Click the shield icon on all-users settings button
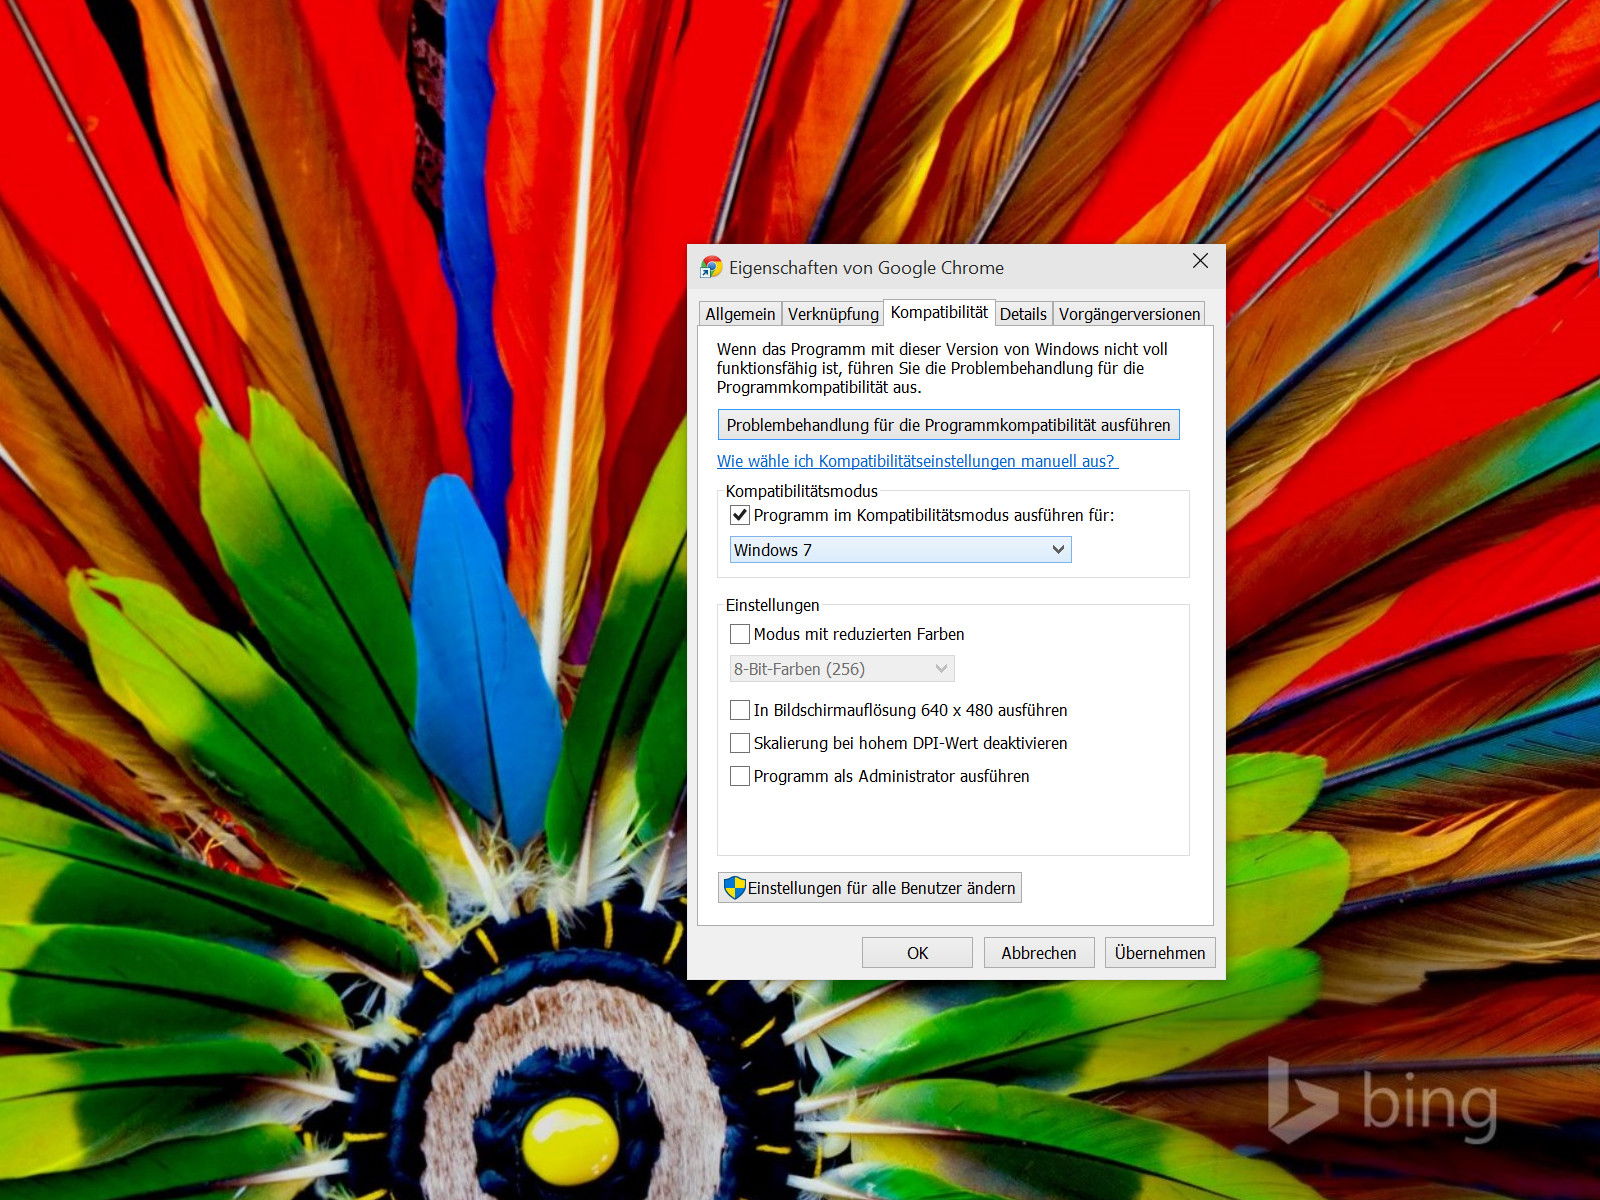The width and height of the screenshot is (1600, 1200). pos(735,888)
